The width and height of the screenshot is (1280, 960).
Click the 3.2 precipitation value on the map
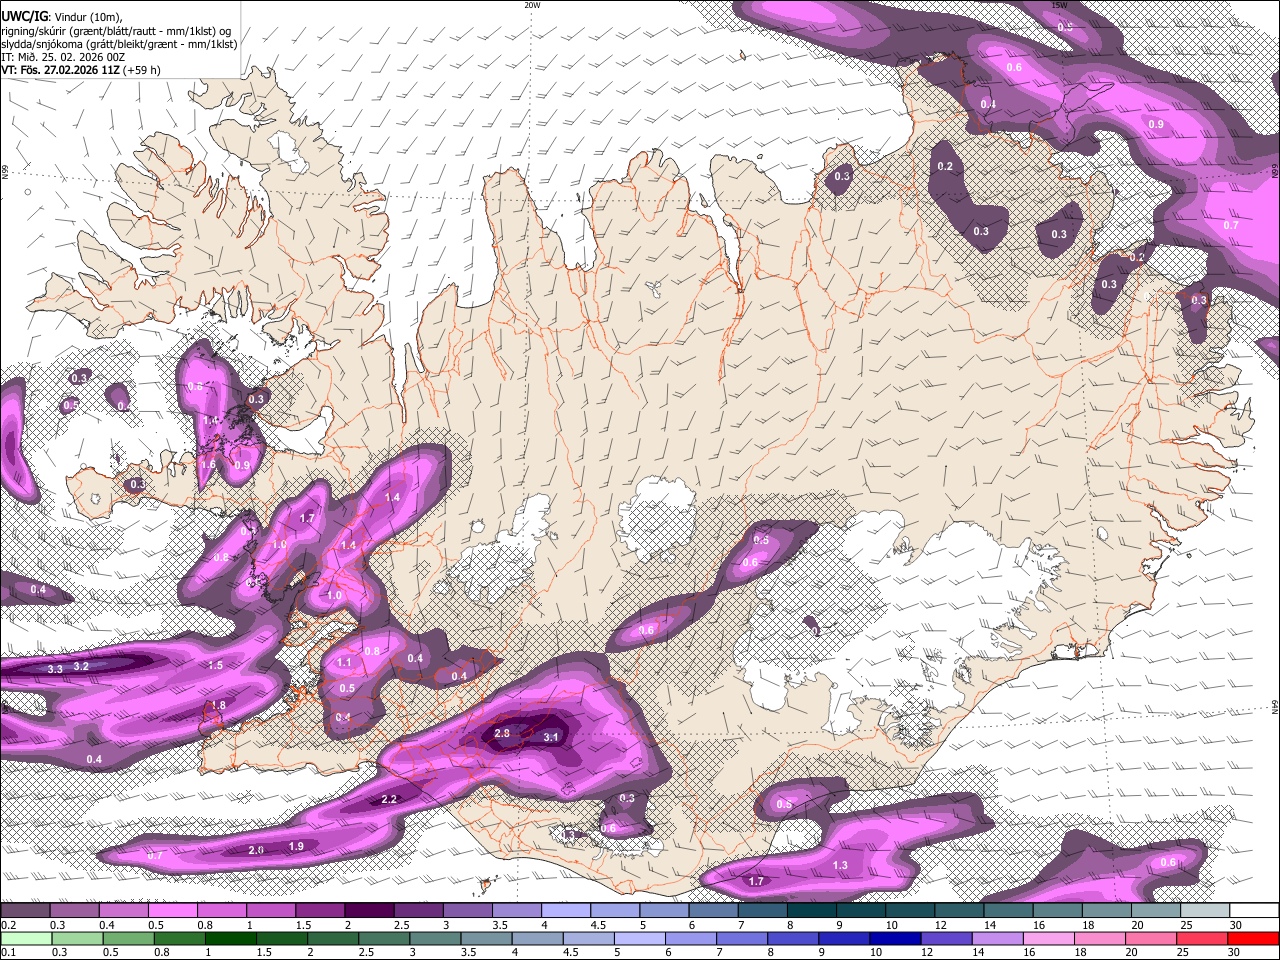pyautogui.click(x=82, y=666)
